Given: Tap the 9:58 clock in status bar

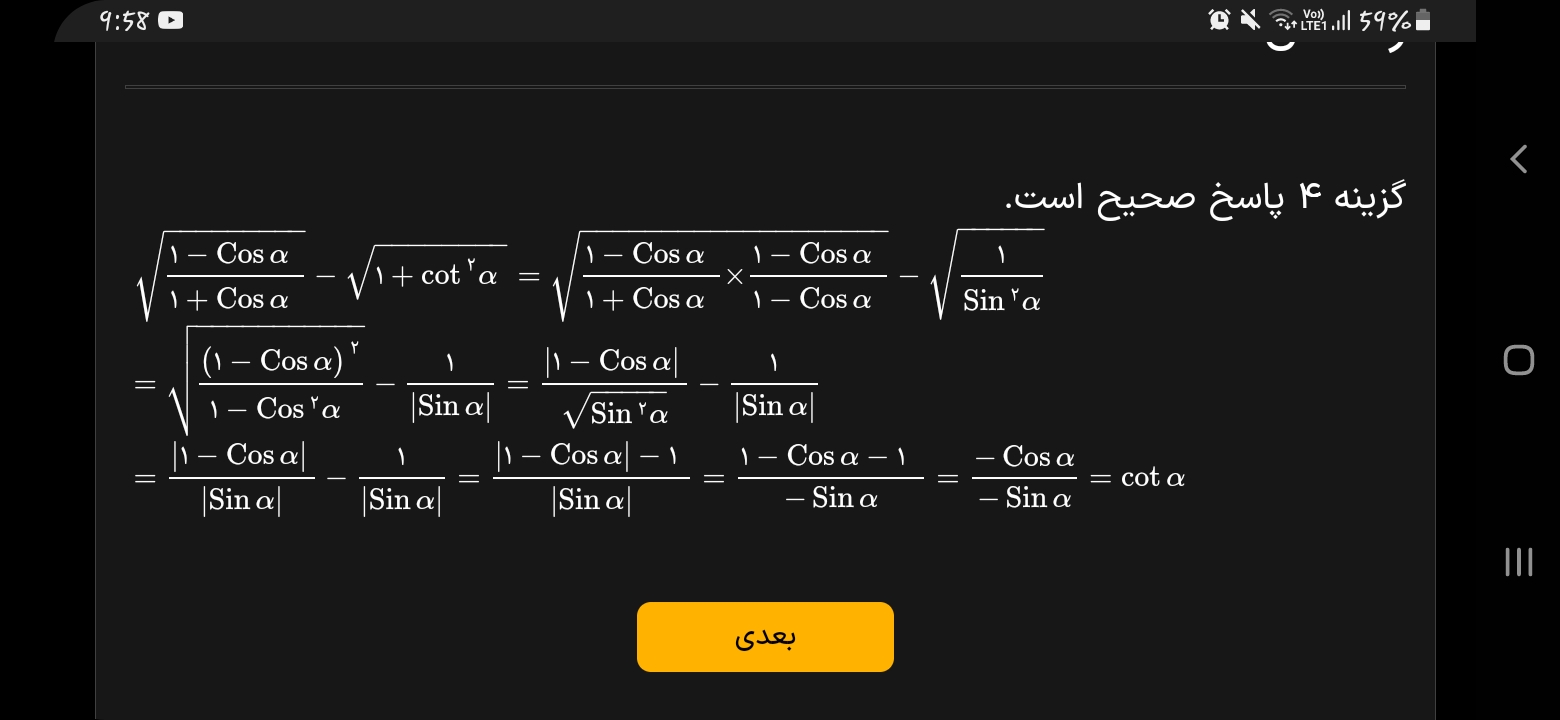Looking at the screenshot, I should [124, 20].
